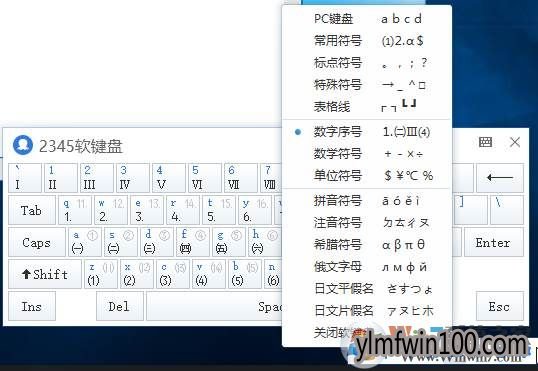The image size is (538, 371).
Task: Close the 2345软键盘 window
Action: [515, 142]
